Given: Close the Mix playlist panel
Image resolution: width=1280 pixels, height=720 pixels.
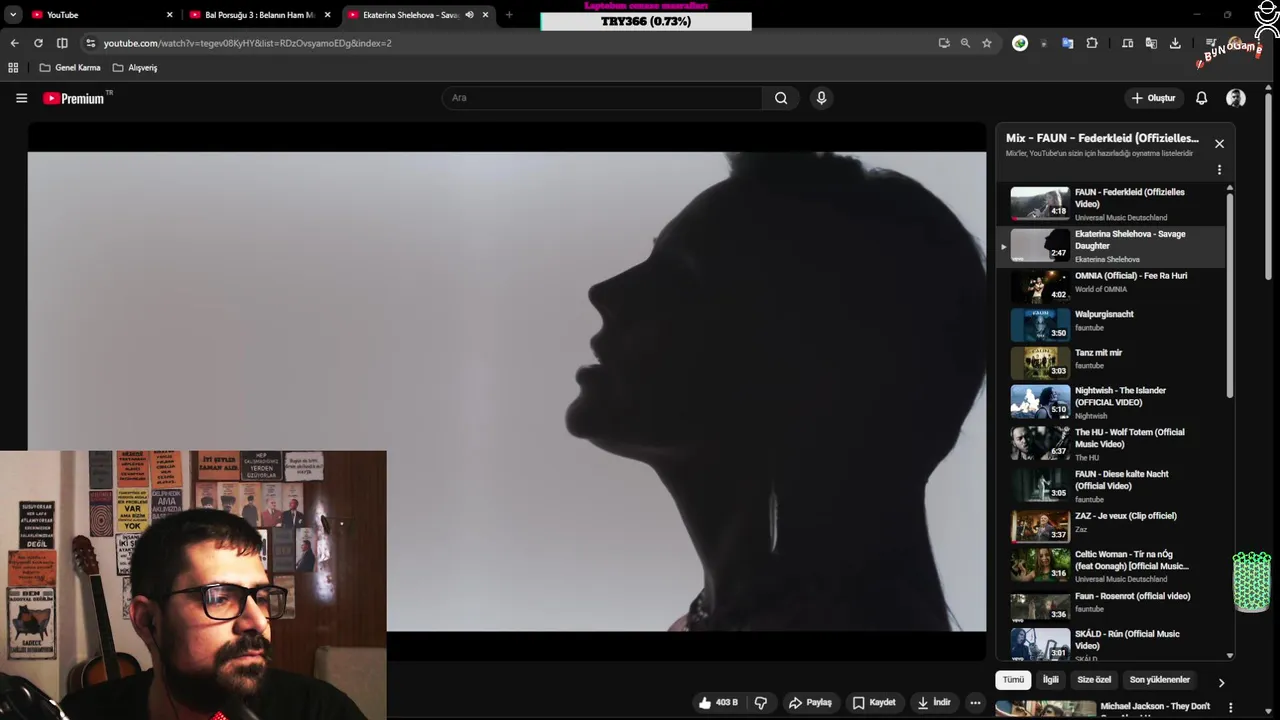Looking at the screenshot, I should [1219, 144].
